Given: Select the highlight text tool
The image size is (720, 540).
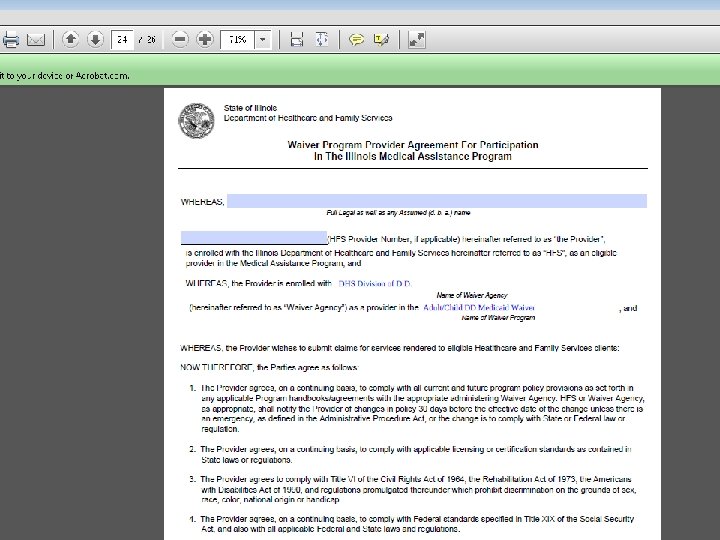Looking at the screenshot, I should [x=382, y=39].
